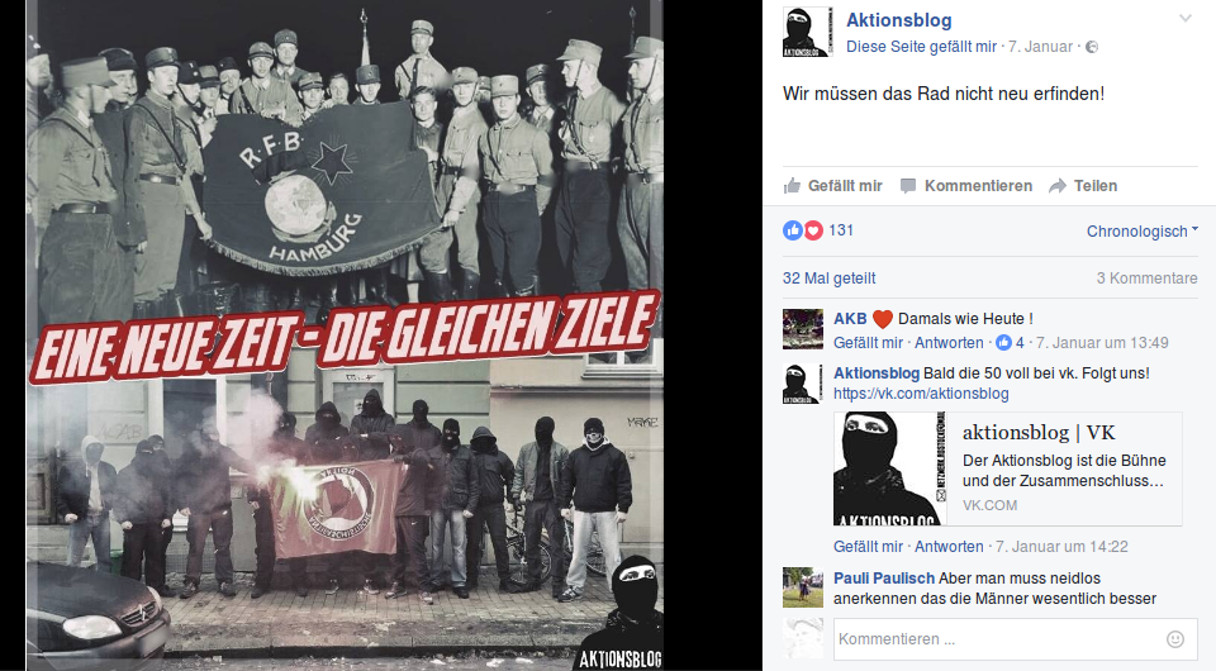Click the Aktionsblog page profile picture
The width and height of the screenshot is (1216, 671).
click(807, 32)
